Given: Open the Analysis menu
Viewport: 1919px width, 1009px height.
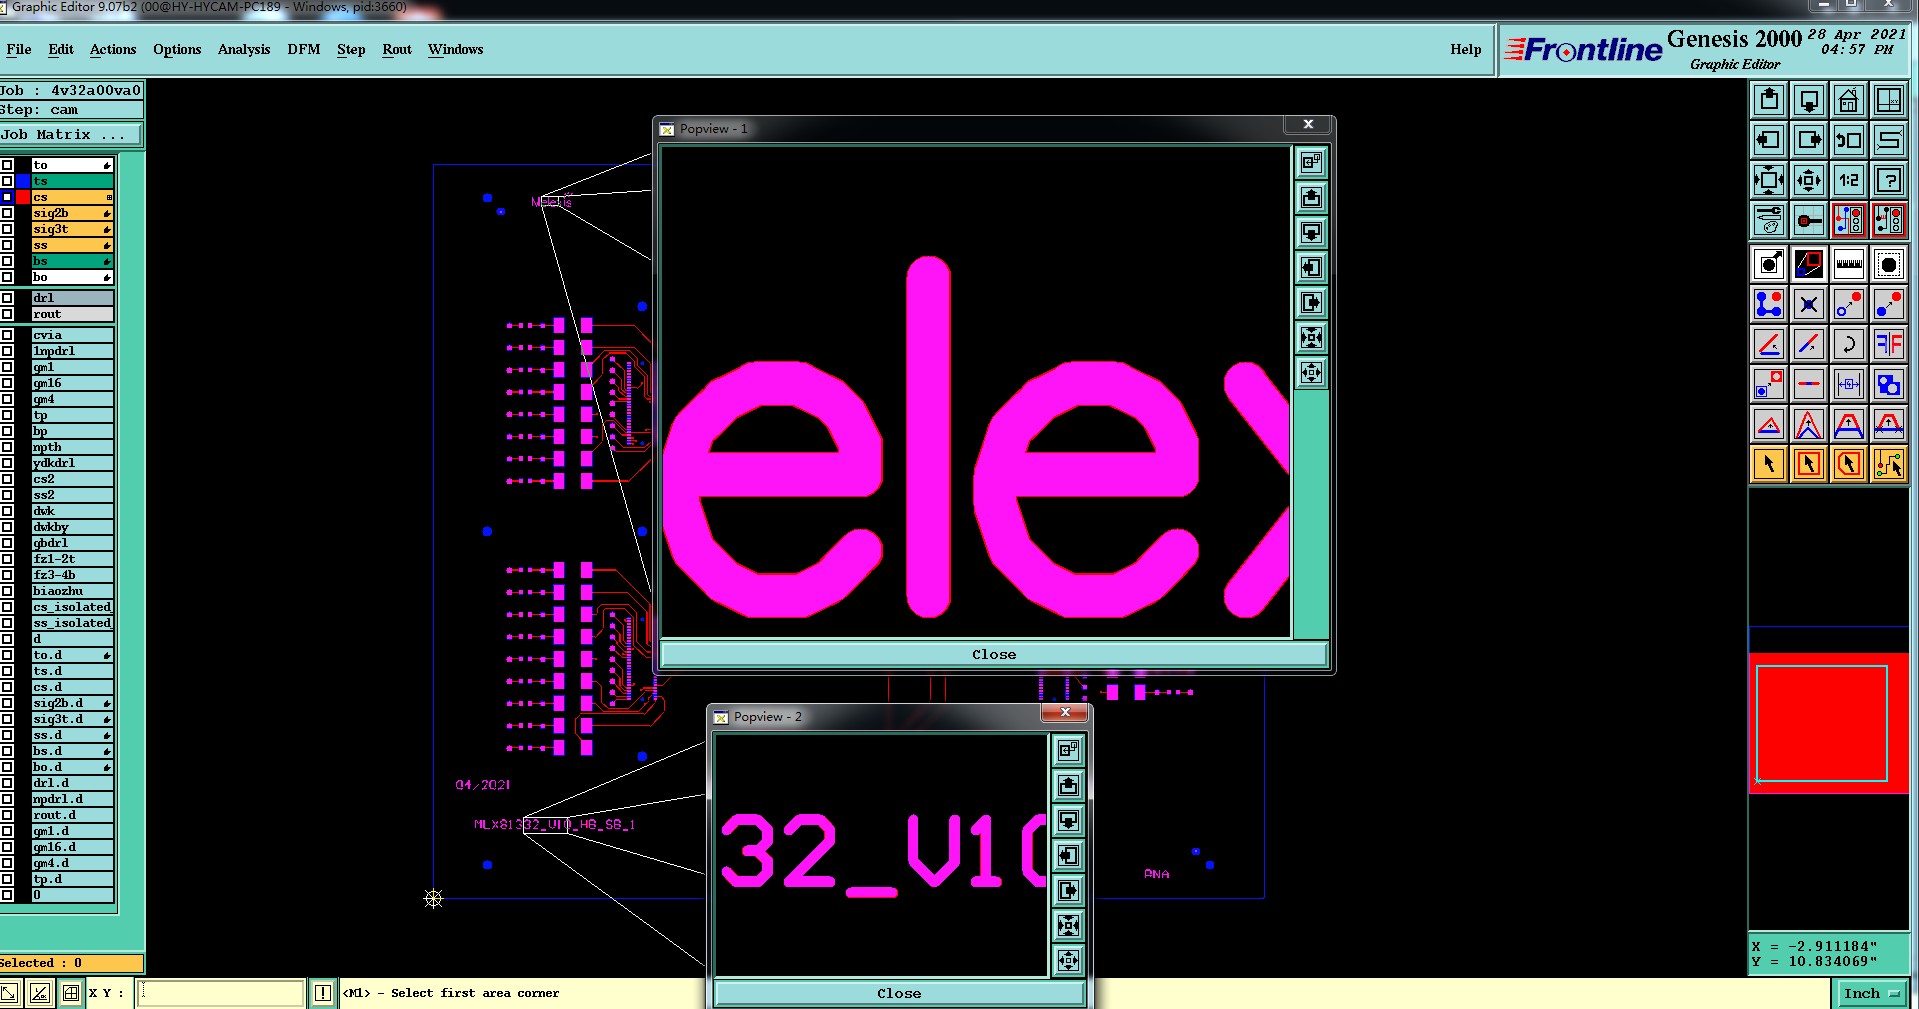Looking at the screenshot, I should click(x=244, y=49).
